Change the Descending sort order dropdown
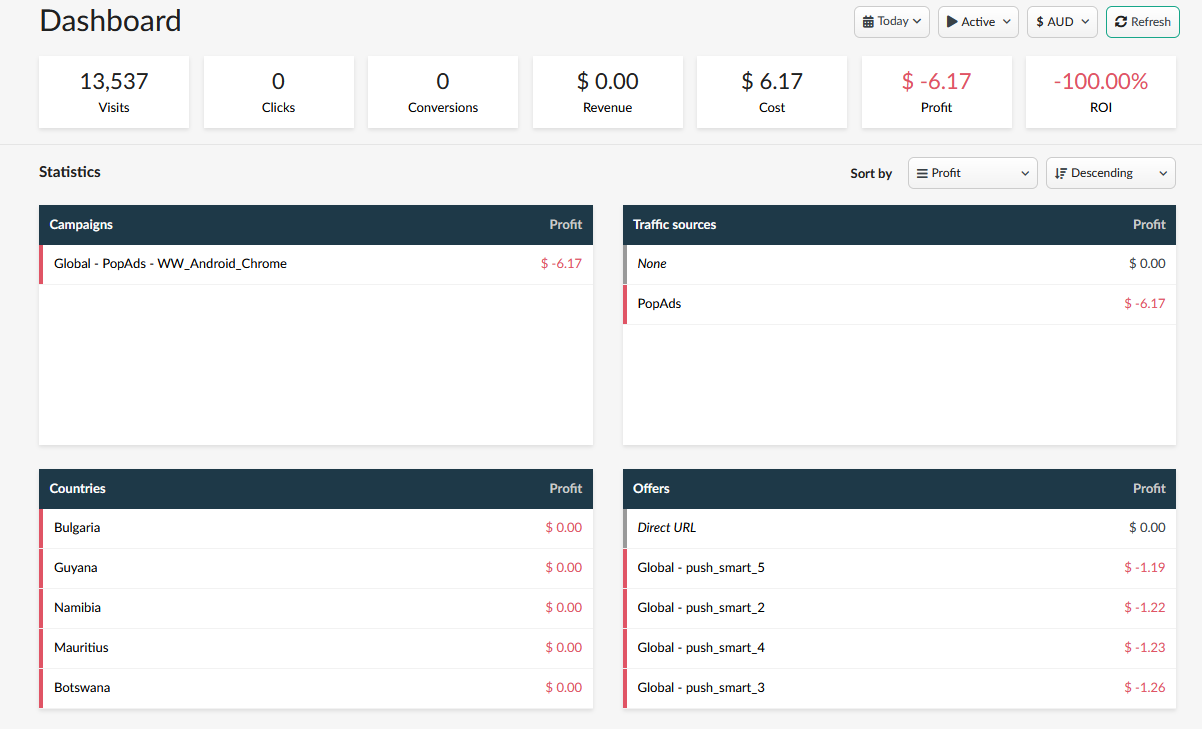 1111,173
